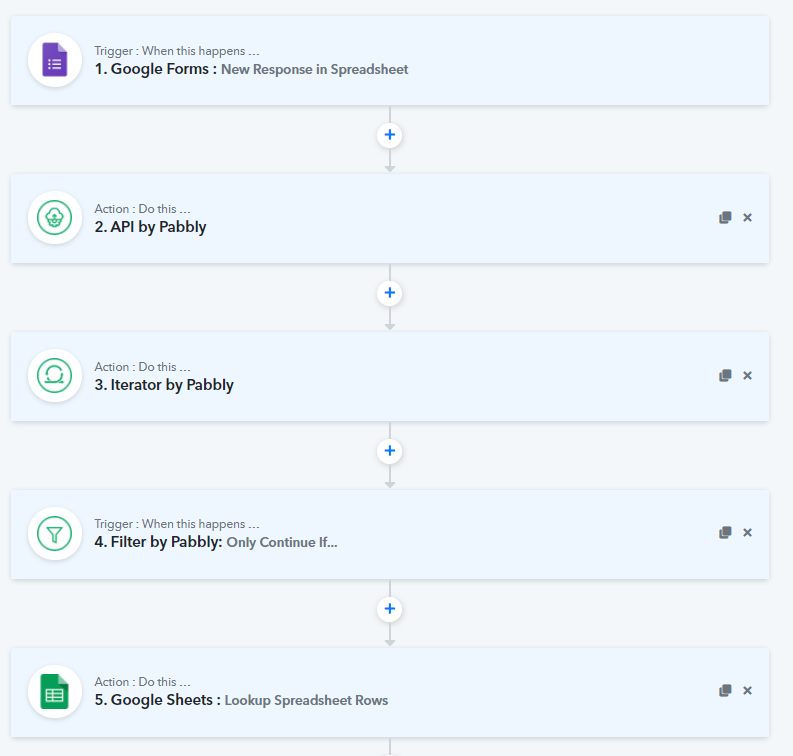Open step 2. API by Pabbly title
Viewport: 793px width, 756px height.
pyautogui.click(x=150, y=227)
